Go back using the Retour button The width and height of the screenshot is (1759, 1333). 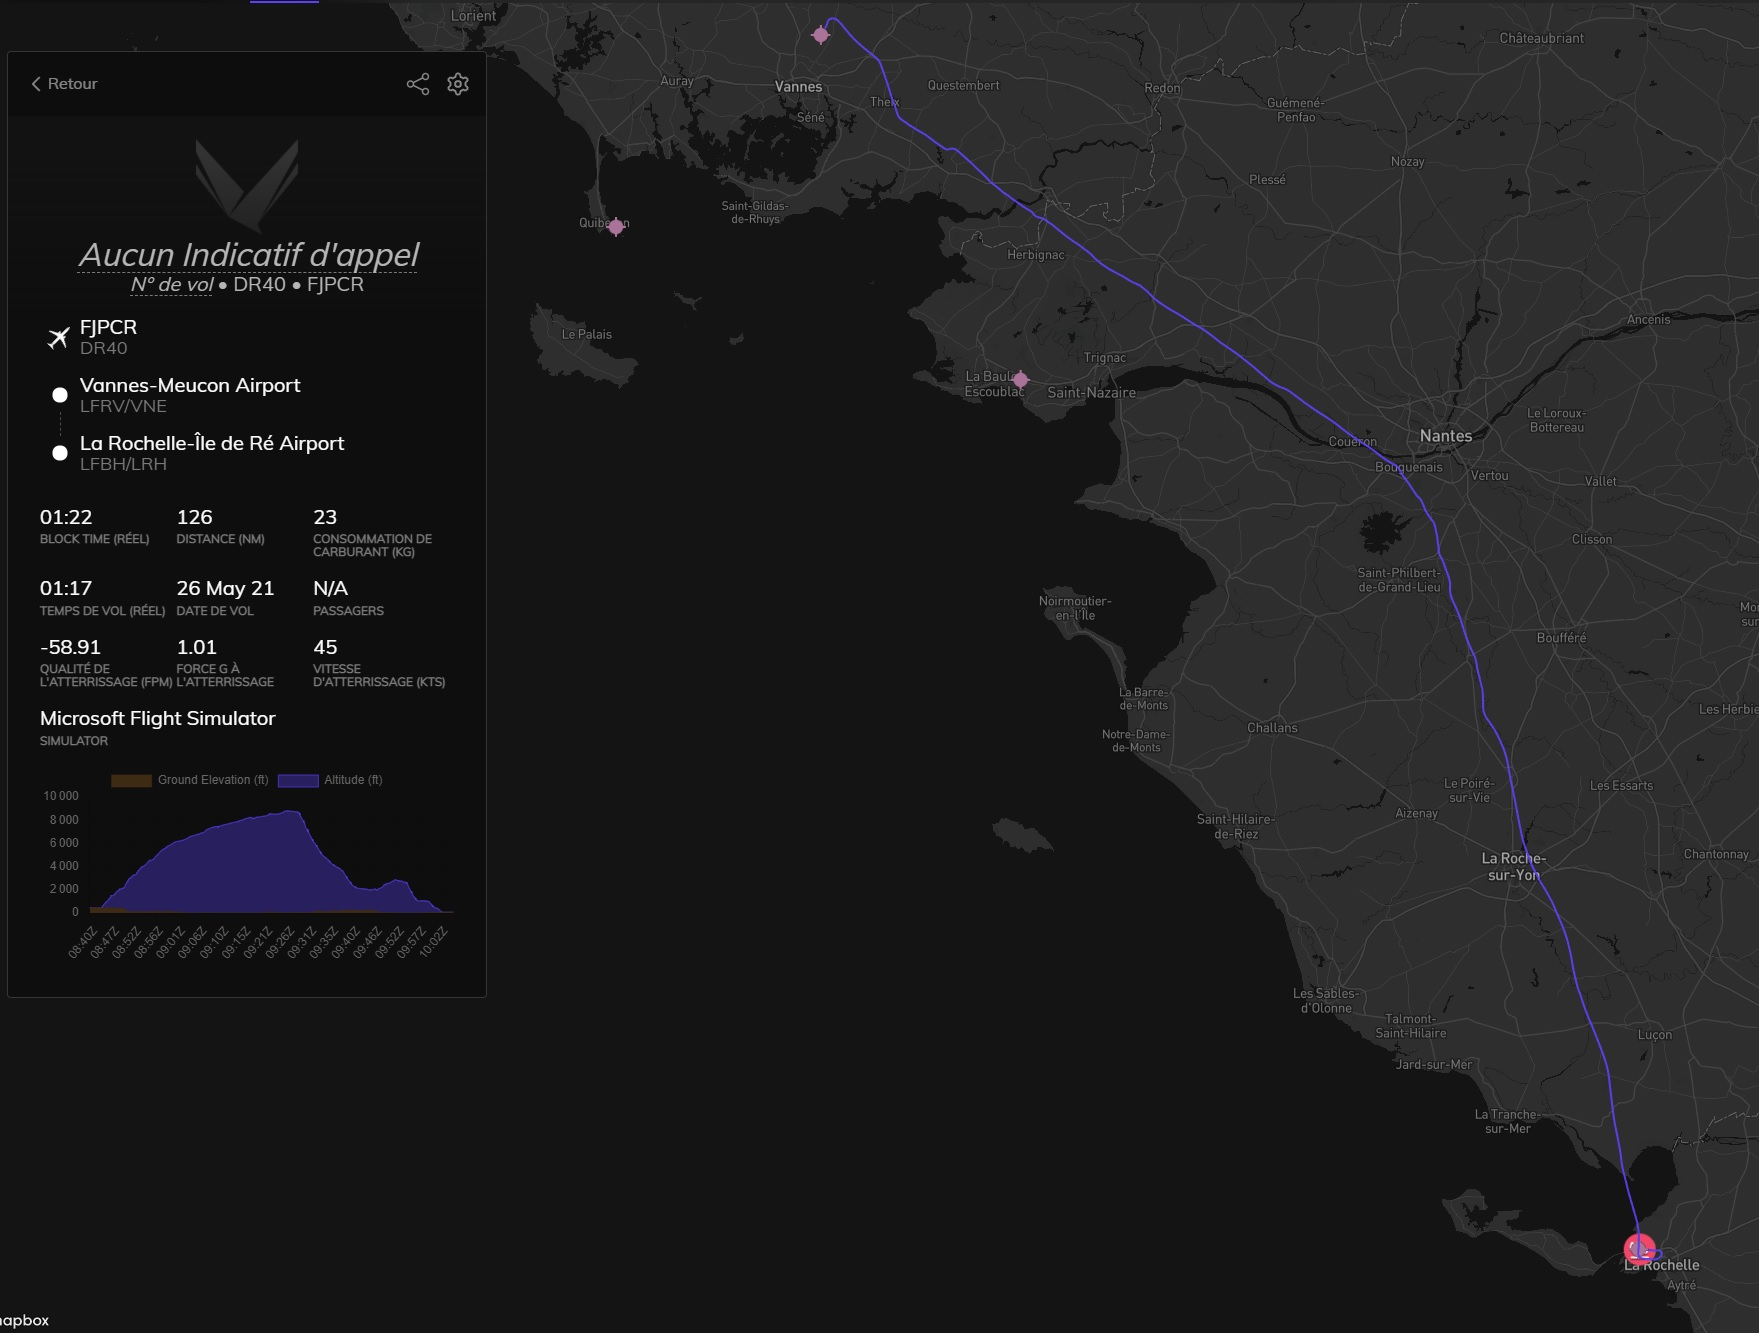tap(64, 84)
